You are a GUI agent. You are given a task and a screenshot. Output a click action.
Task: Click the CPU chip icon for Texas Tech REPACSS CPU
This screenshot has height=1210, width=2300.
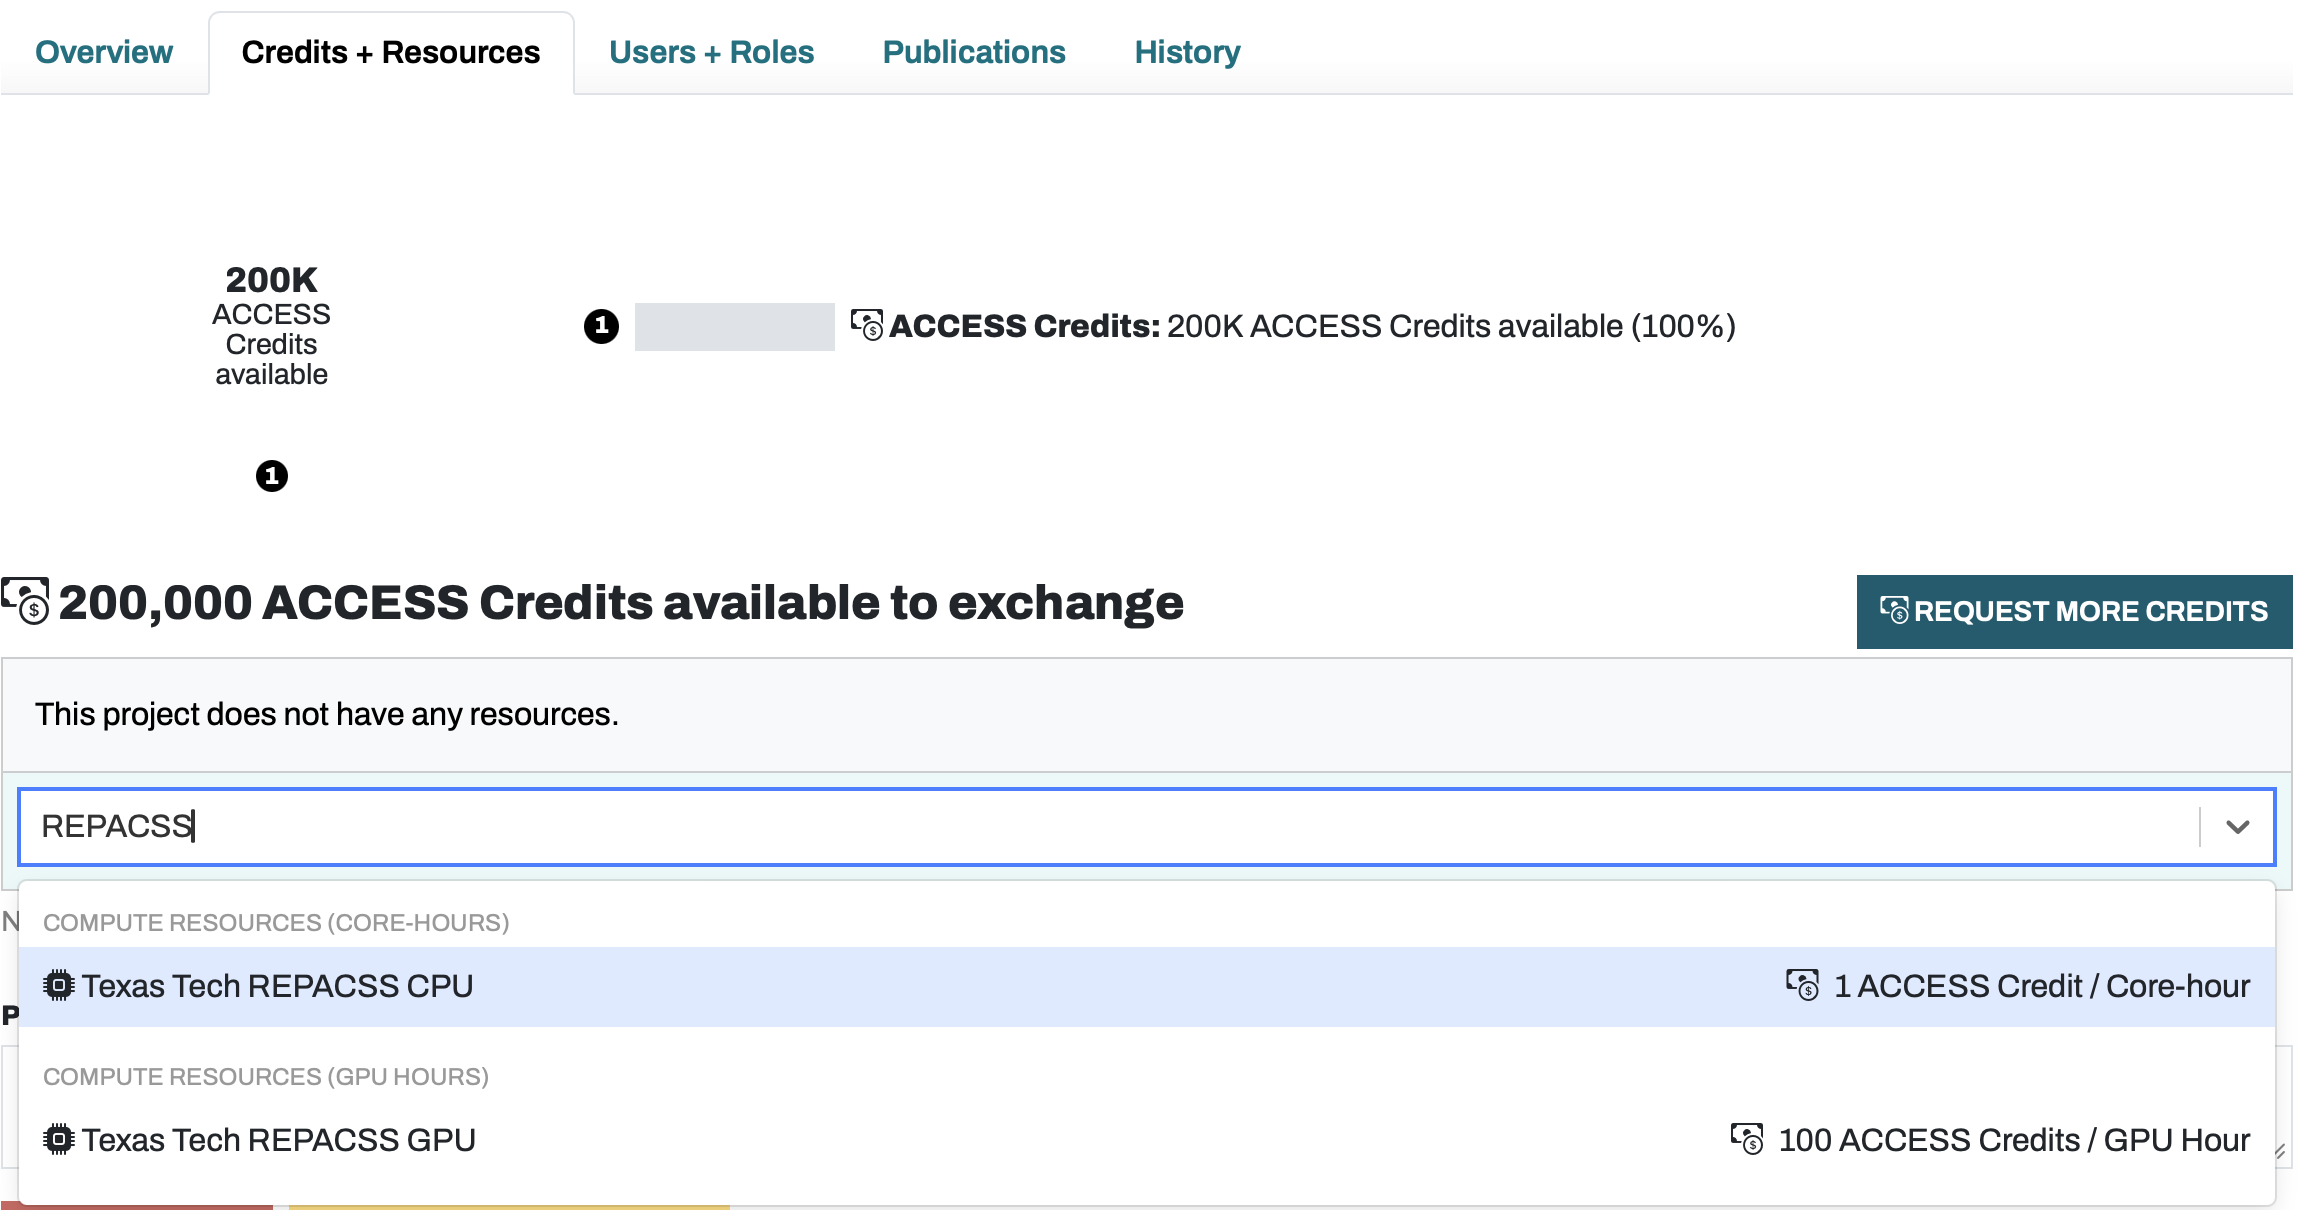(x=59, y=985)
